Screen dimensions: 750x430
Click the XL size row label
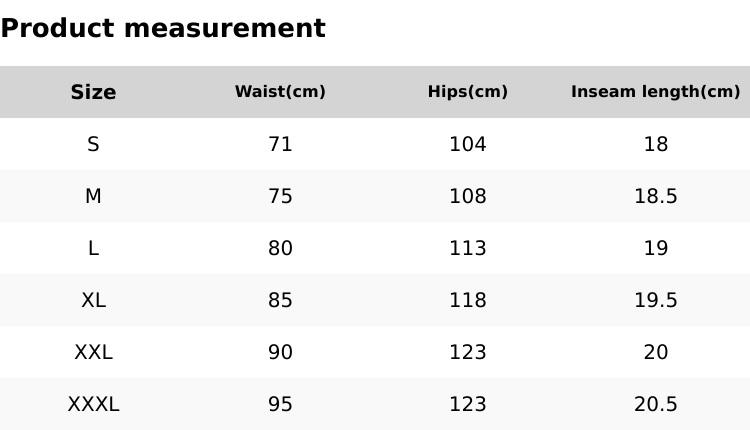point(93,300)
